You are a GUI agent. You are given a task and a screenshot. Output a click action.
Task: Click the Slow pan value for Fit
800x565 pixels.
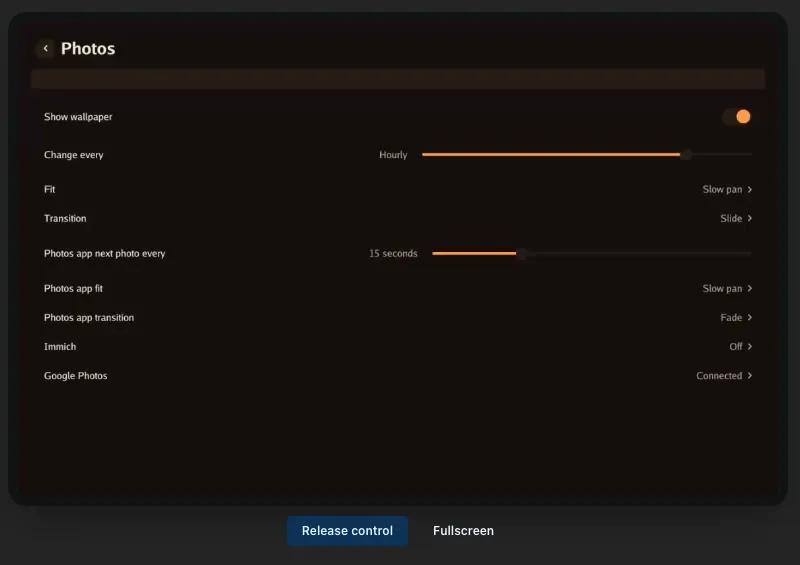pos(722,189)
